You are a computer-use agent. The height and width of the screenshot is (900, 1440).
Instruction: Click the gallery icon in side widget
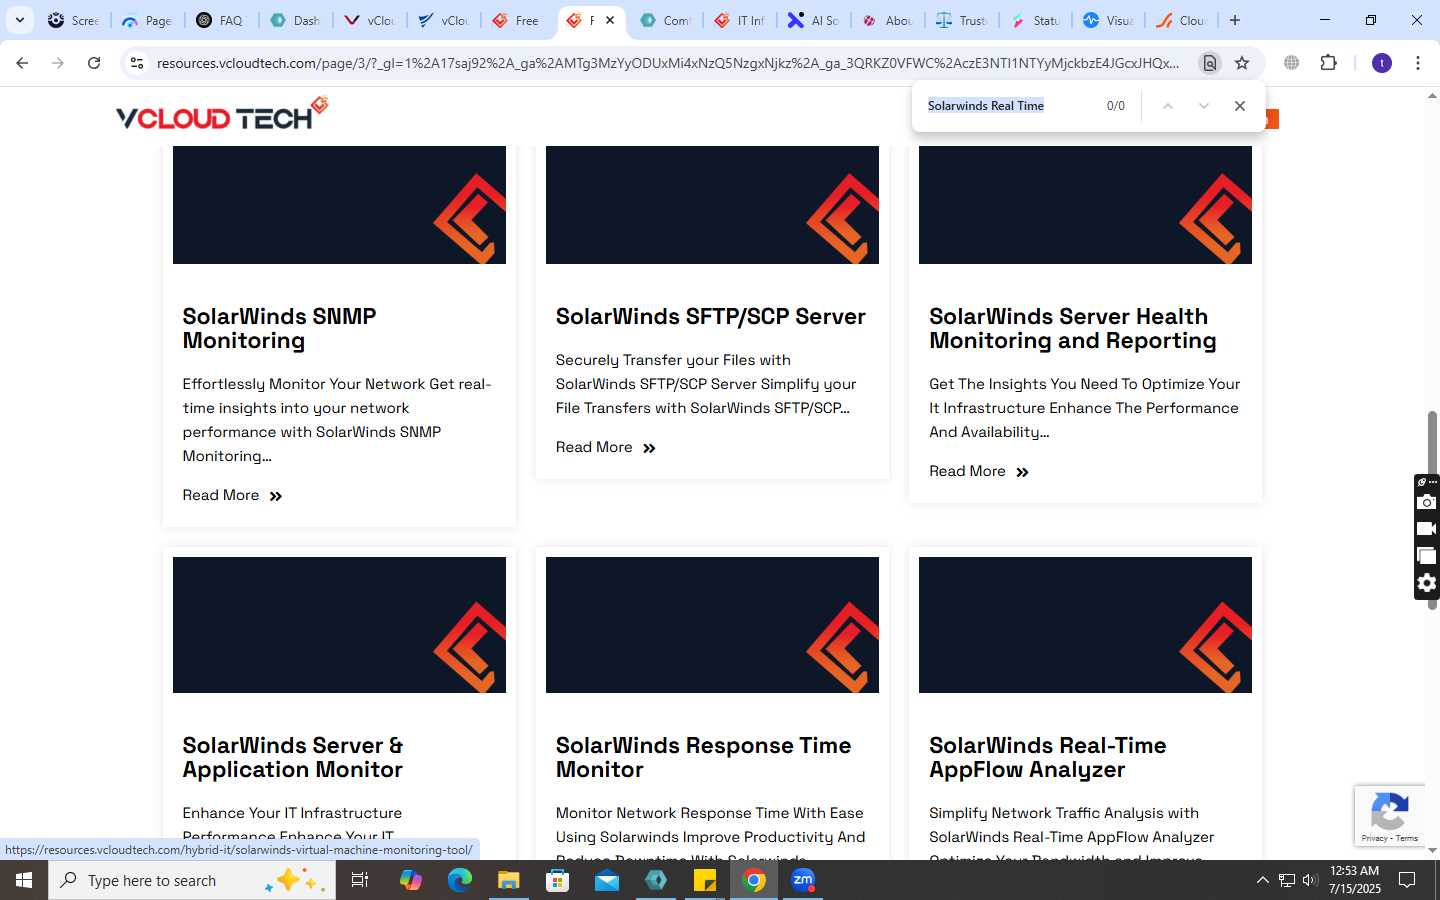click(x=1427, y=556)
